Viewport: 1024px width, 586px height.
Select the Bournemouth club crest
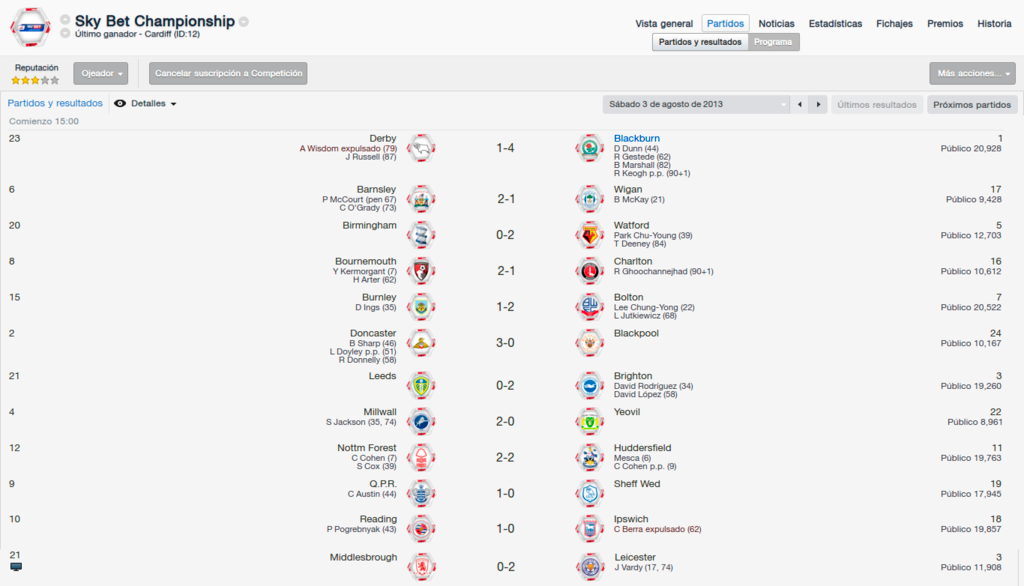pos(421,270)
